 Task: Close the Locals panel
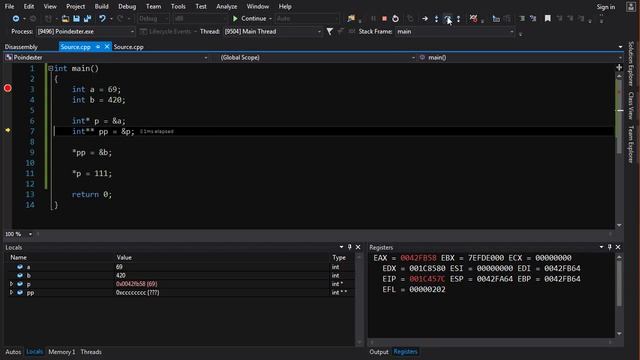(x=358, y=247)
